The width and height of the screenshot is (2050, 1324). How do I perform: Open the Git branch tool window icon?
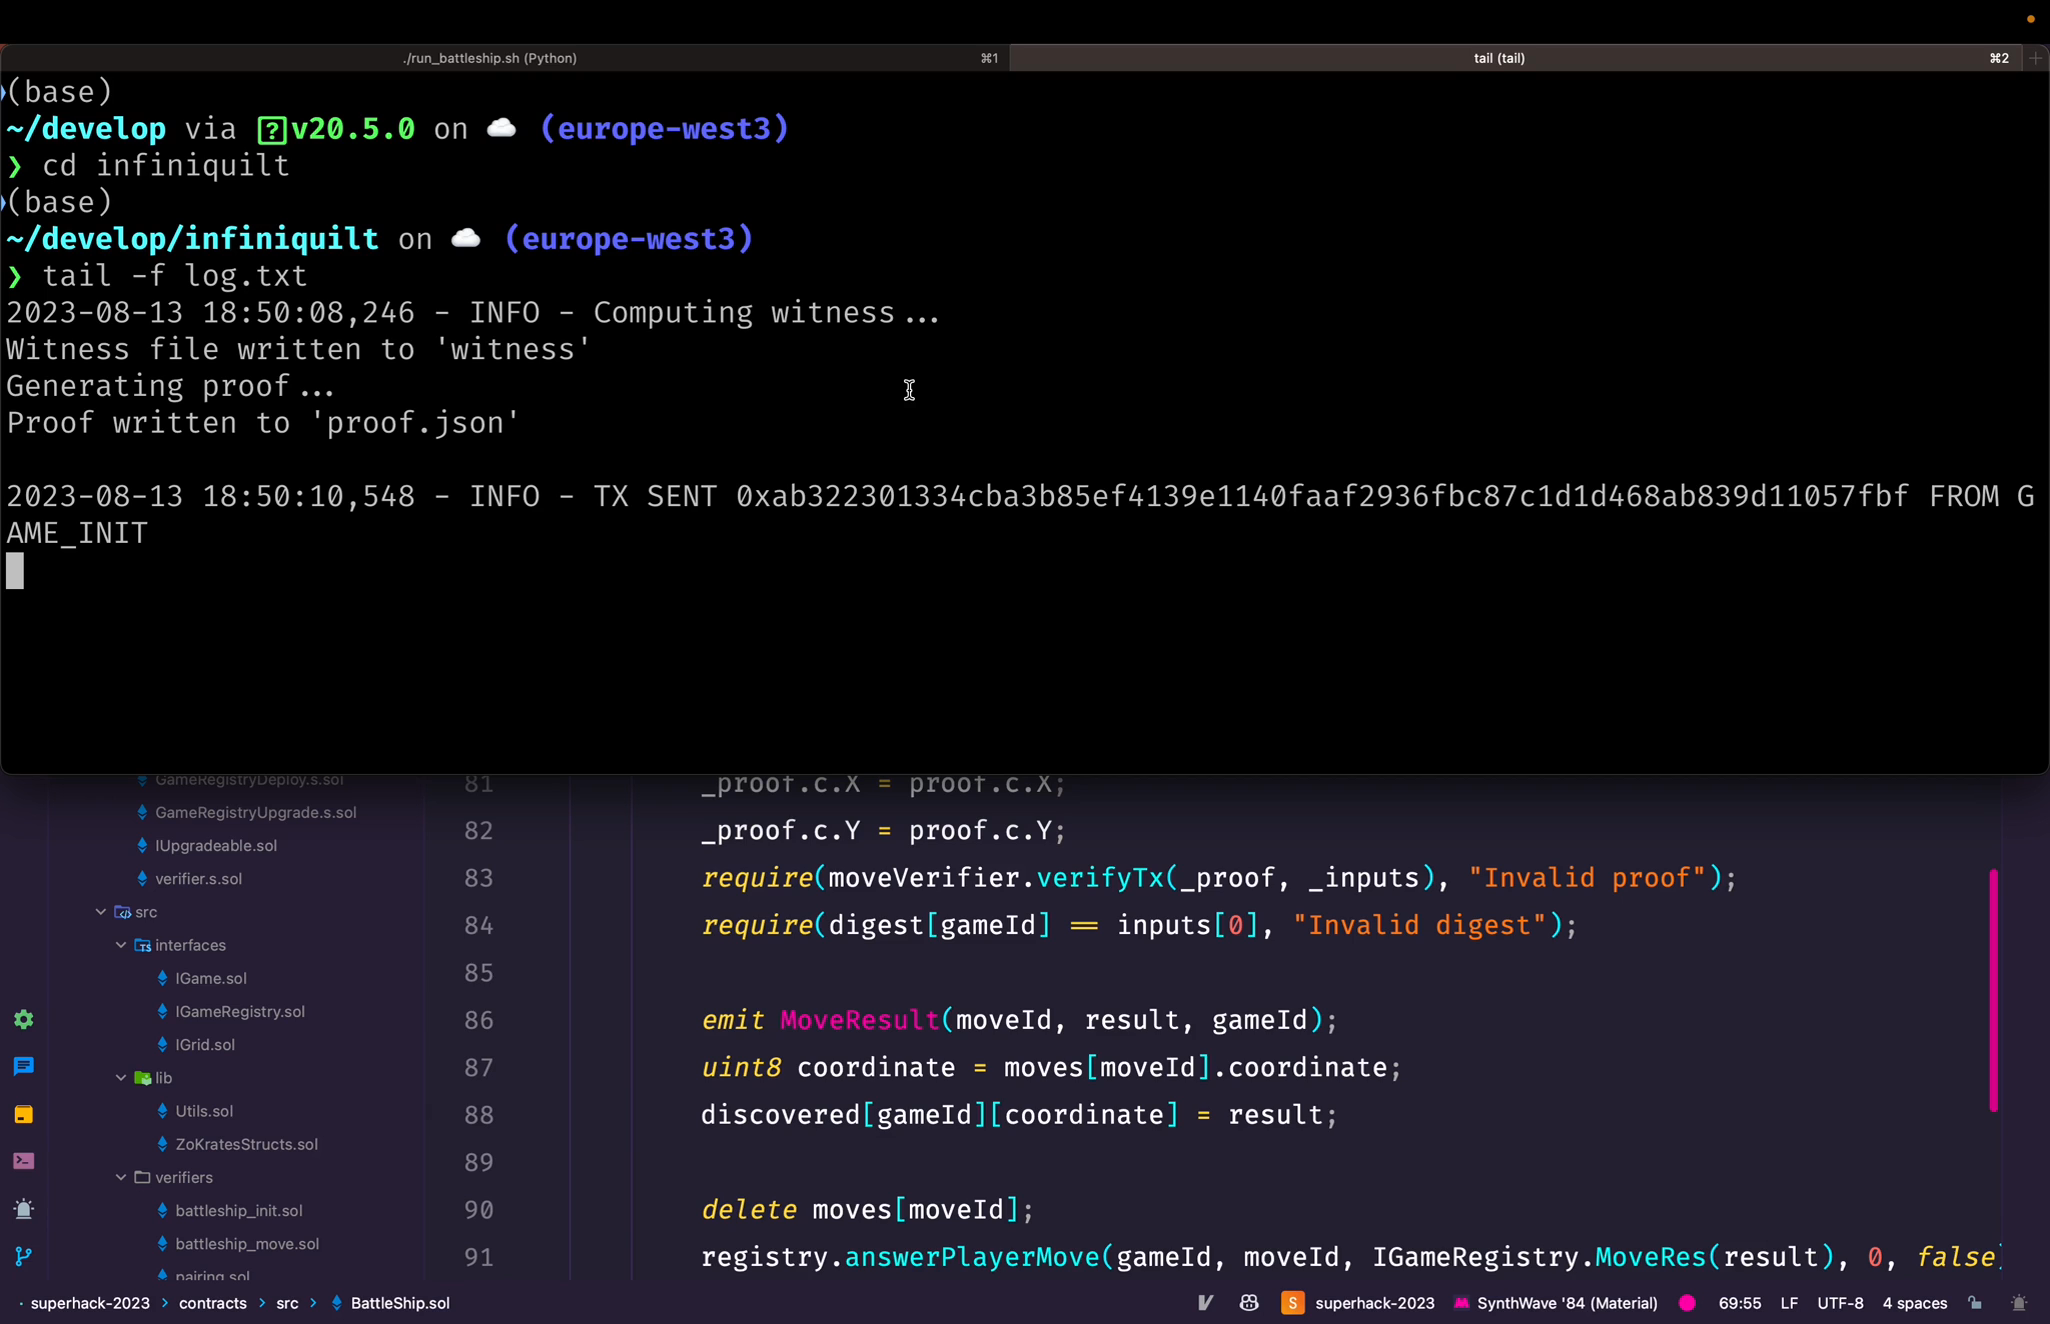pos(24,1256)
